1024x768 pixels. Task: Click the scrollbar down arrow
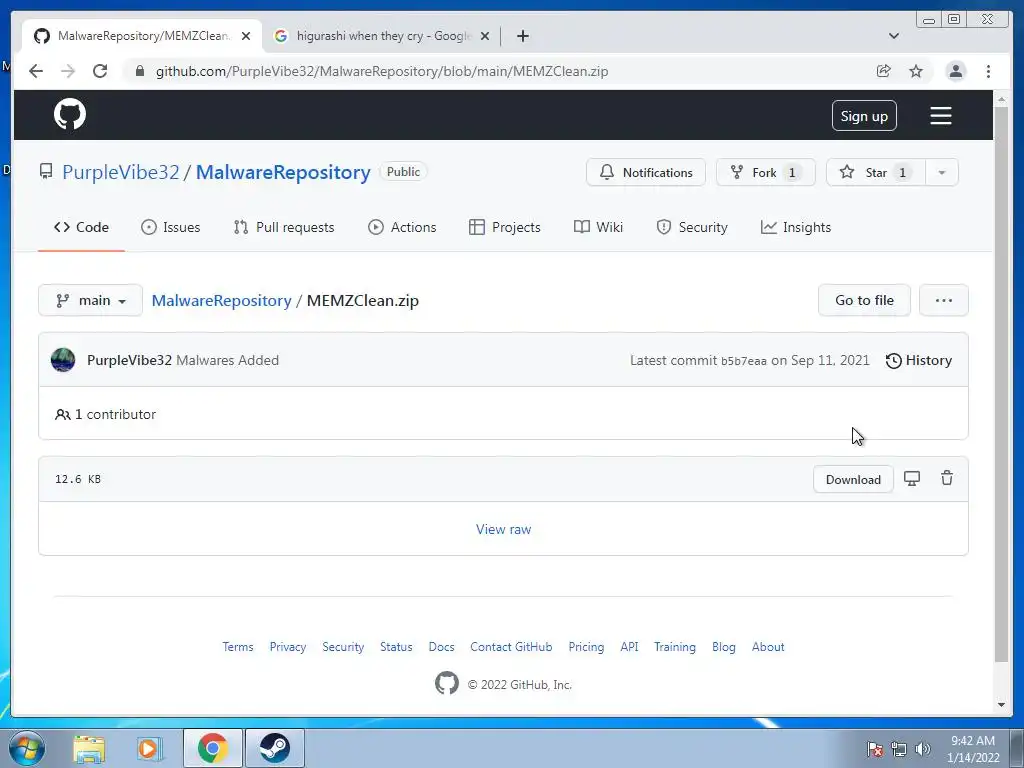pyautogui.click(x=1001, y=705)
